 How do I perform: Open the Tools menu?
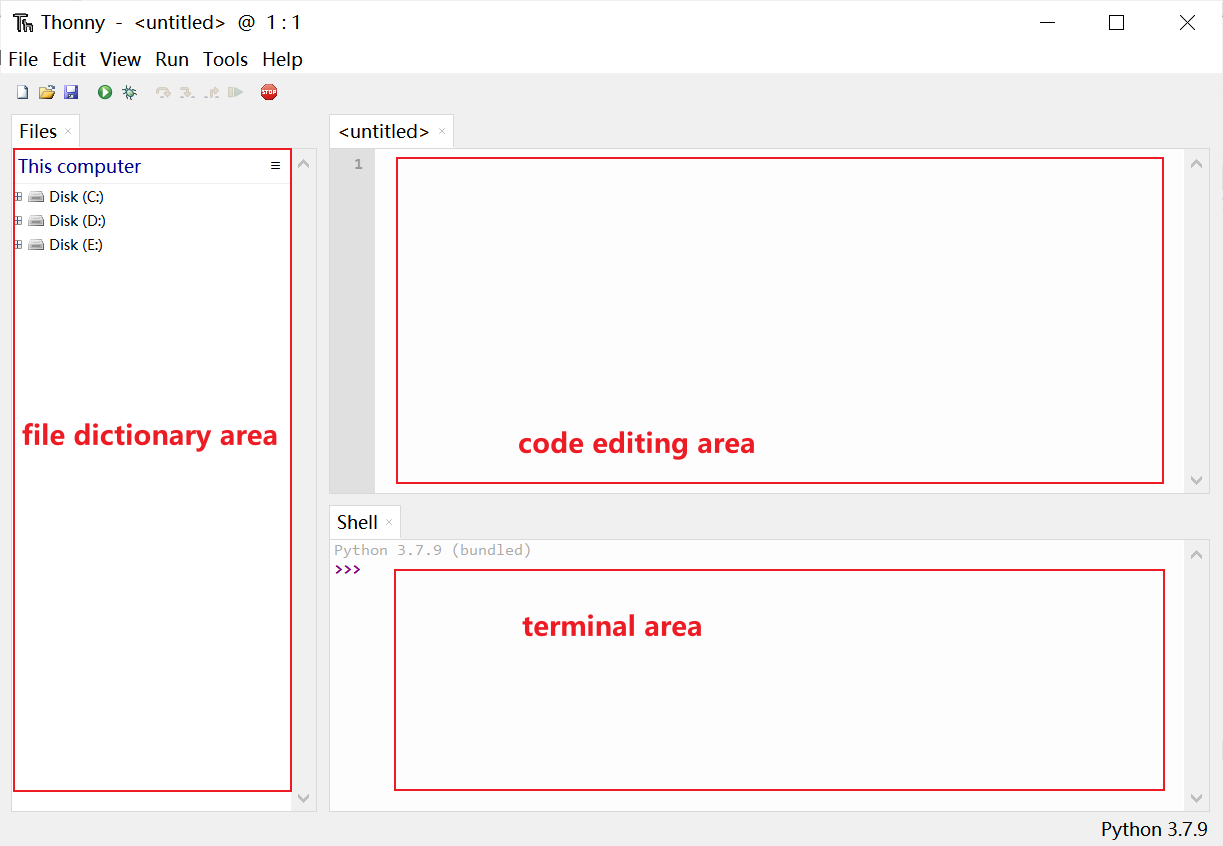click(225, 59)
